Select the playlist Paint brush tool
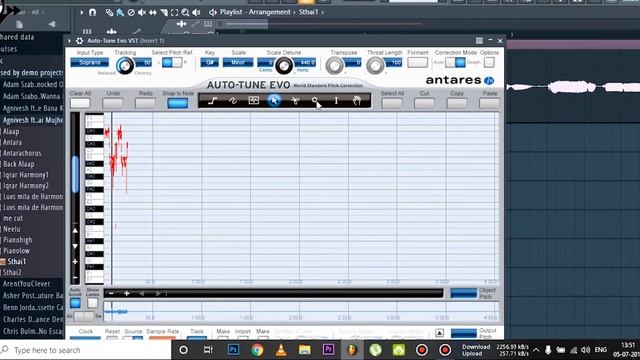This screenshot has height=360, width=640. (x=120, y=13)
